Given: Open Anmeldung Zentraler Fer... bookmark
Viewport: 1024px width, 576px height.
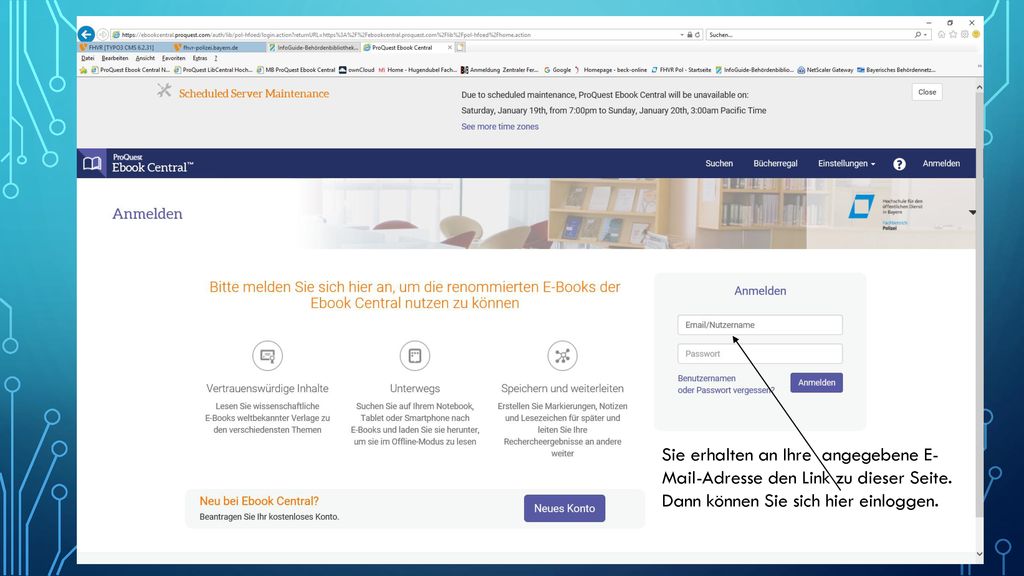Looking at the screenshot, I should (500, 70).
